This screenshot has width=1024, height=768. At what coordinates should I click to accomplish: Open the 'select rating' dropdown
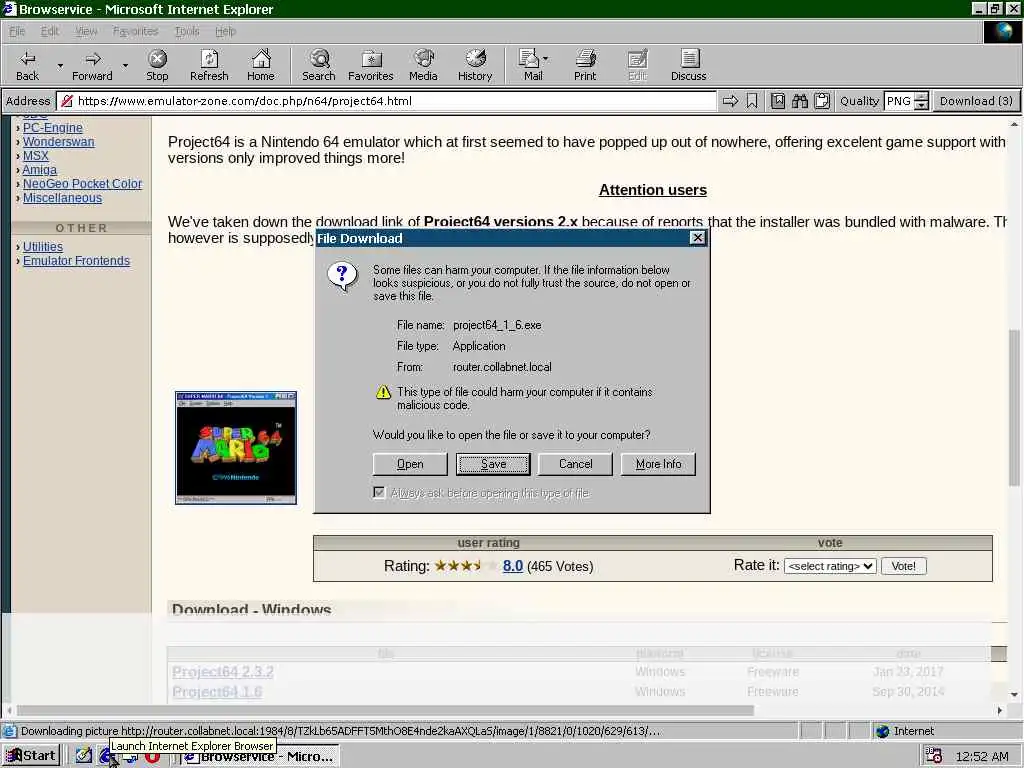point(830,566)
